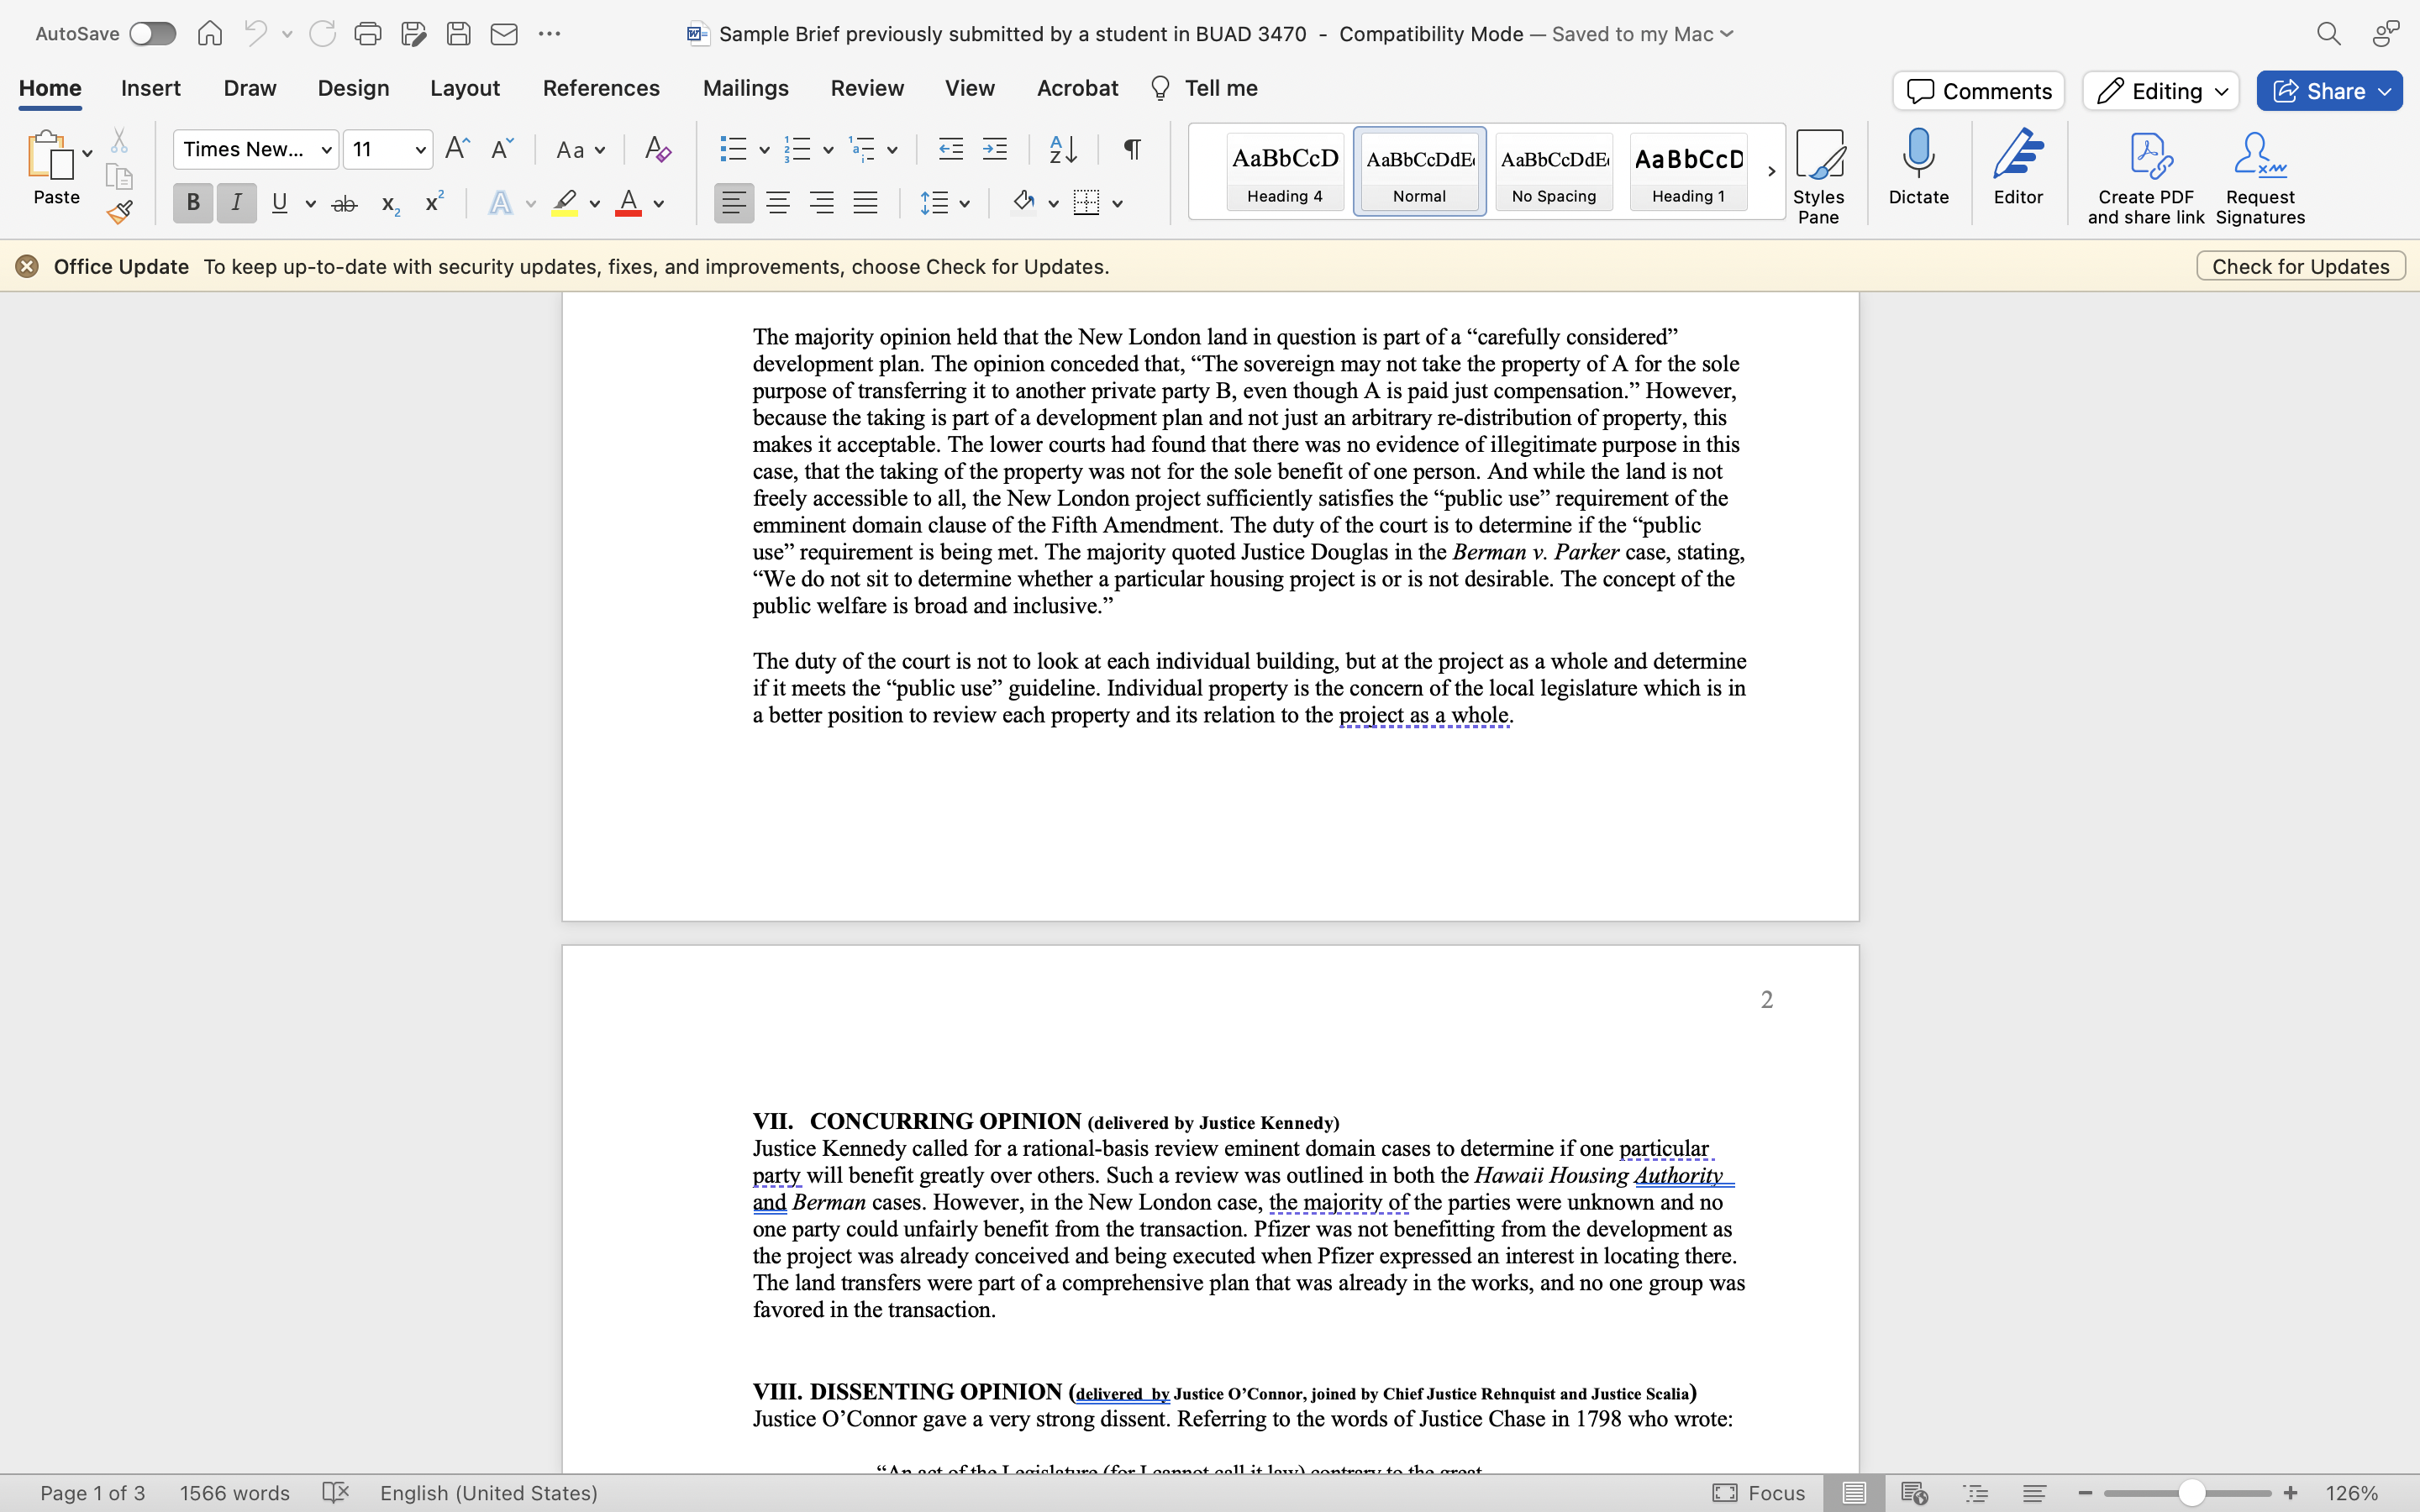Toggle AutoSave on

[x=152, y=33]
